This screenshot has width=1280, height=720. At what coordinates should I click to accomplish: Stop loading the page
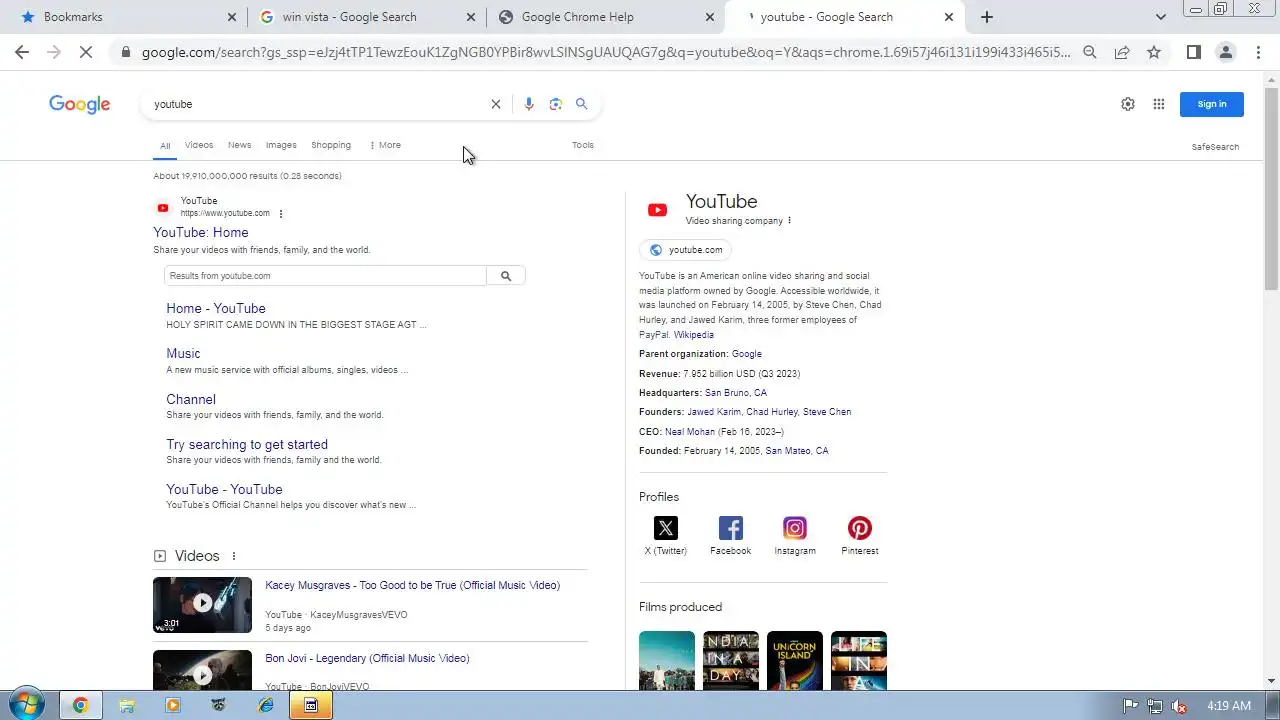(86, 52)
